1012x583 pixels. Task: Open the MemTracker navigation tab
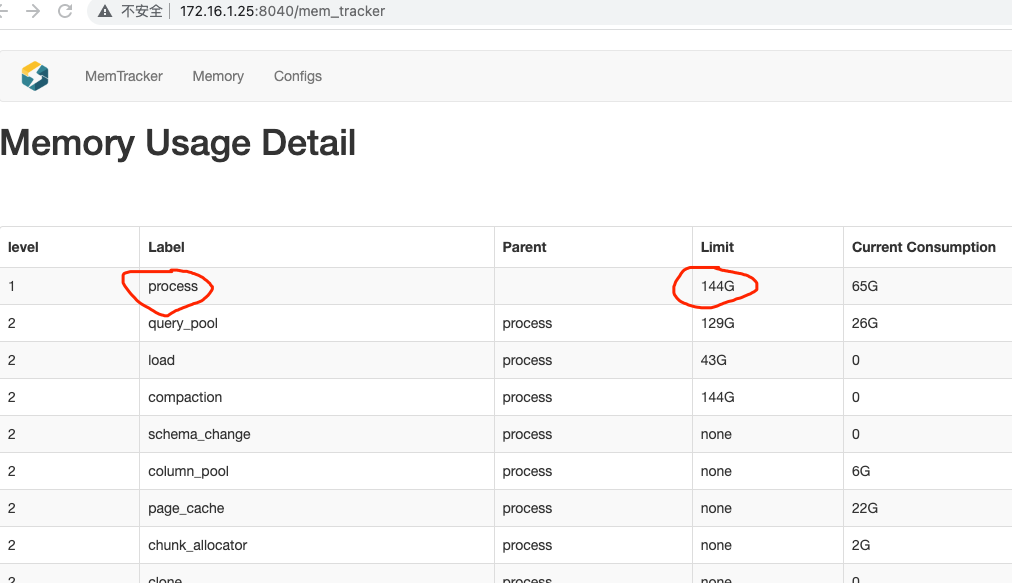tap(124, 76)
